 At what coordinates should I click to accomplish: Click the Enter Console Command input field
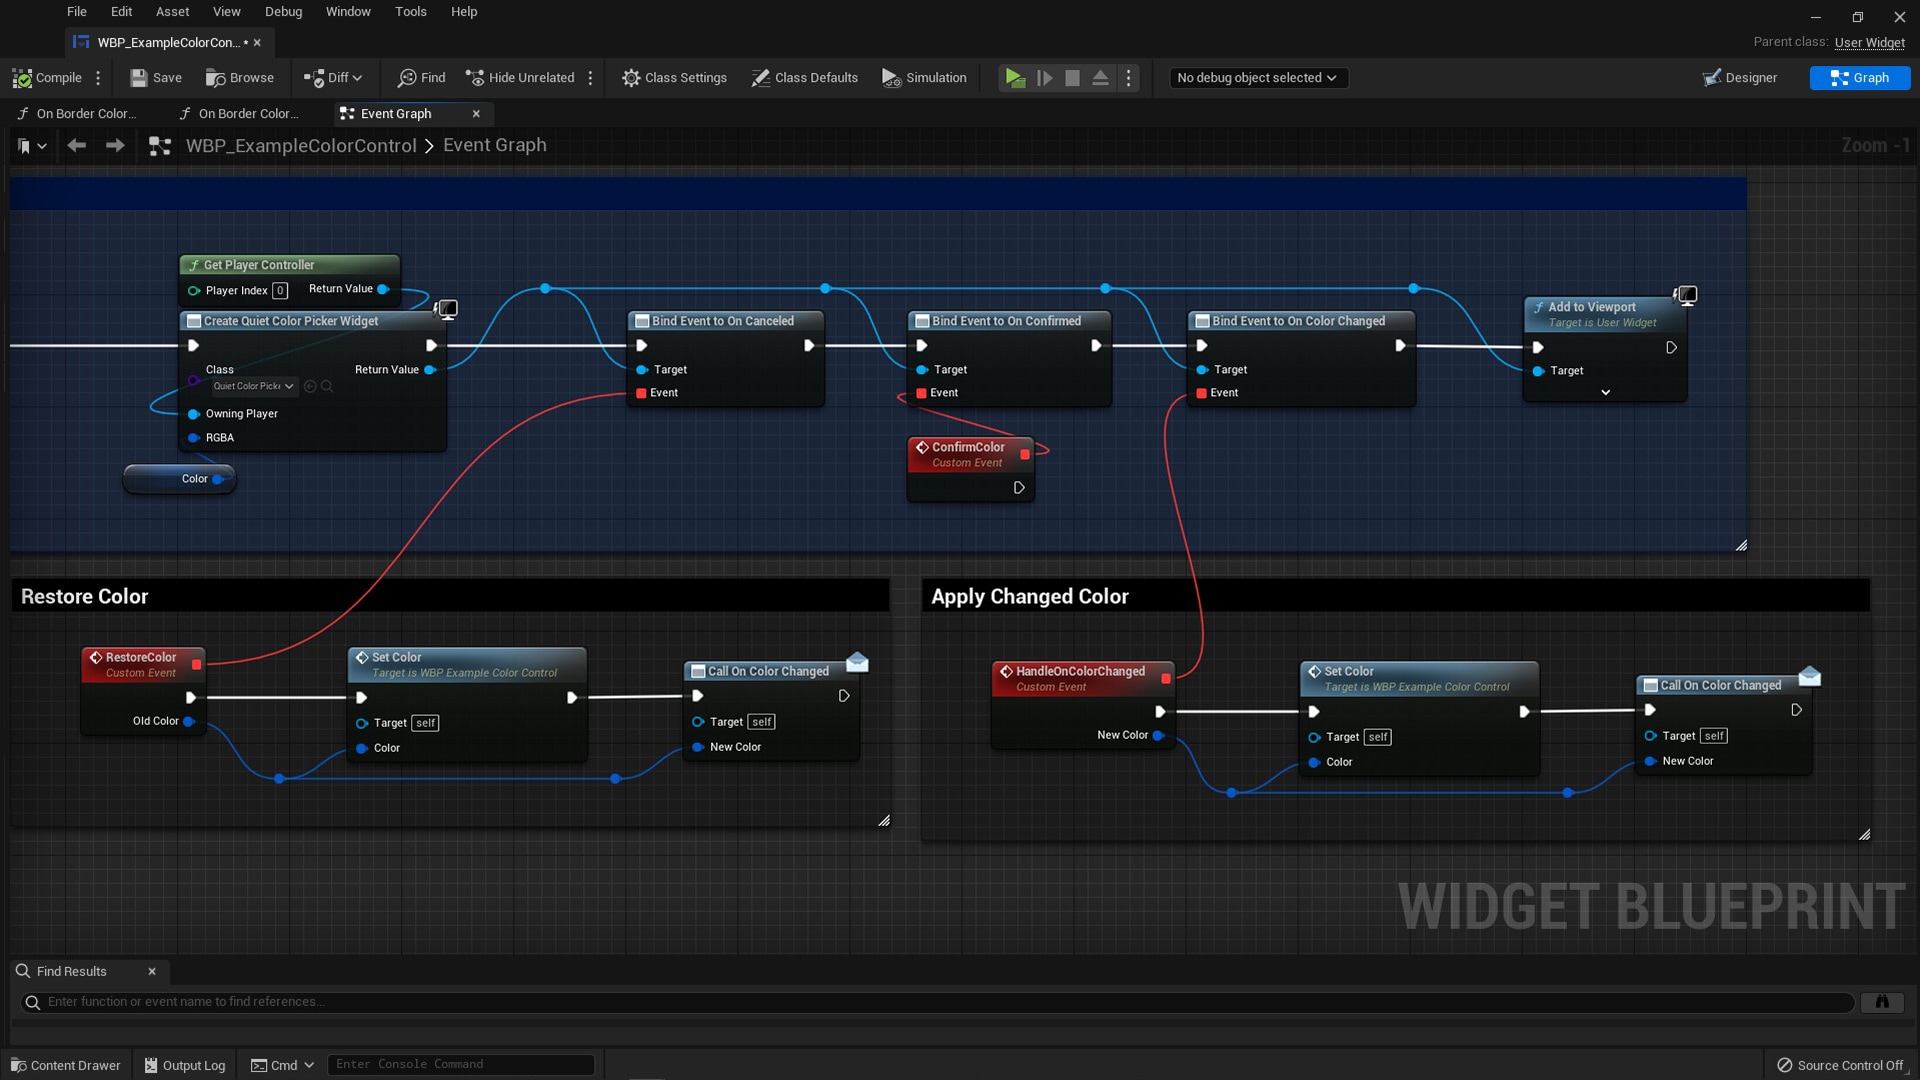(460, 1064)
